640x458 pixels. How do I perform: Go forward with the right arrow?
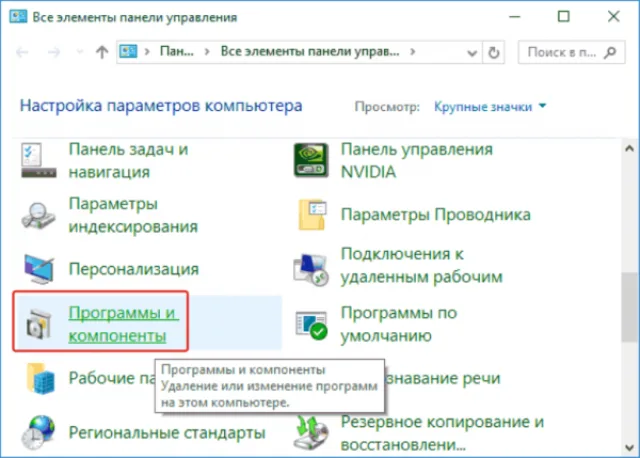coord(54,52)
